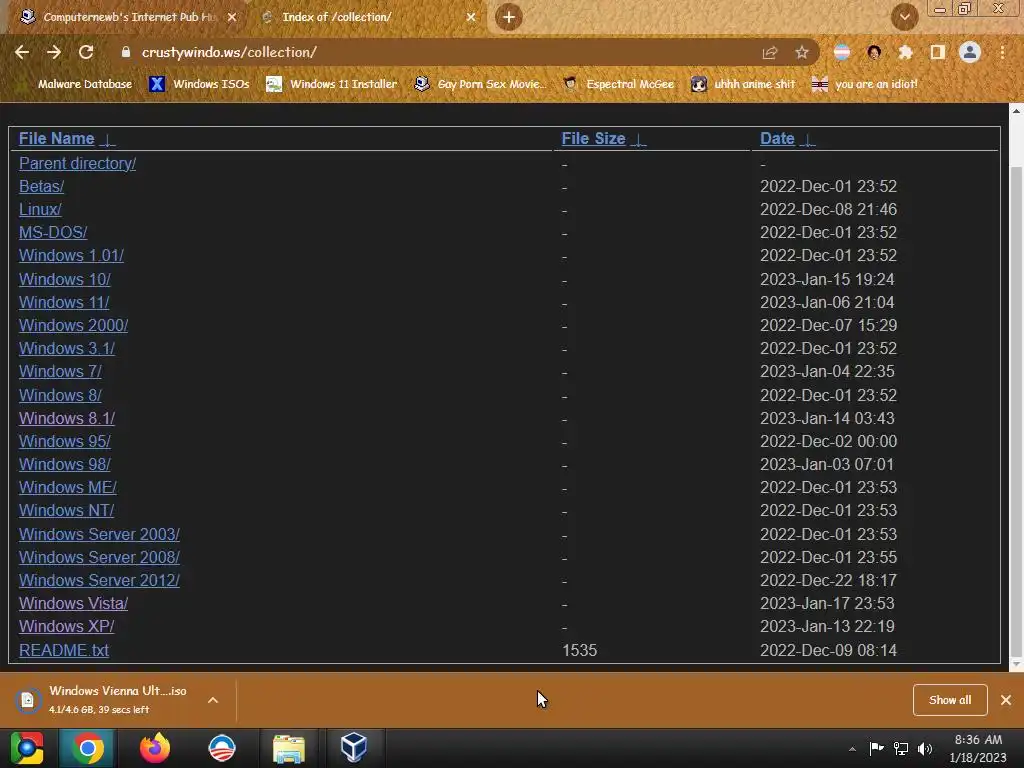Open Parent directory link

coord(77,163)
